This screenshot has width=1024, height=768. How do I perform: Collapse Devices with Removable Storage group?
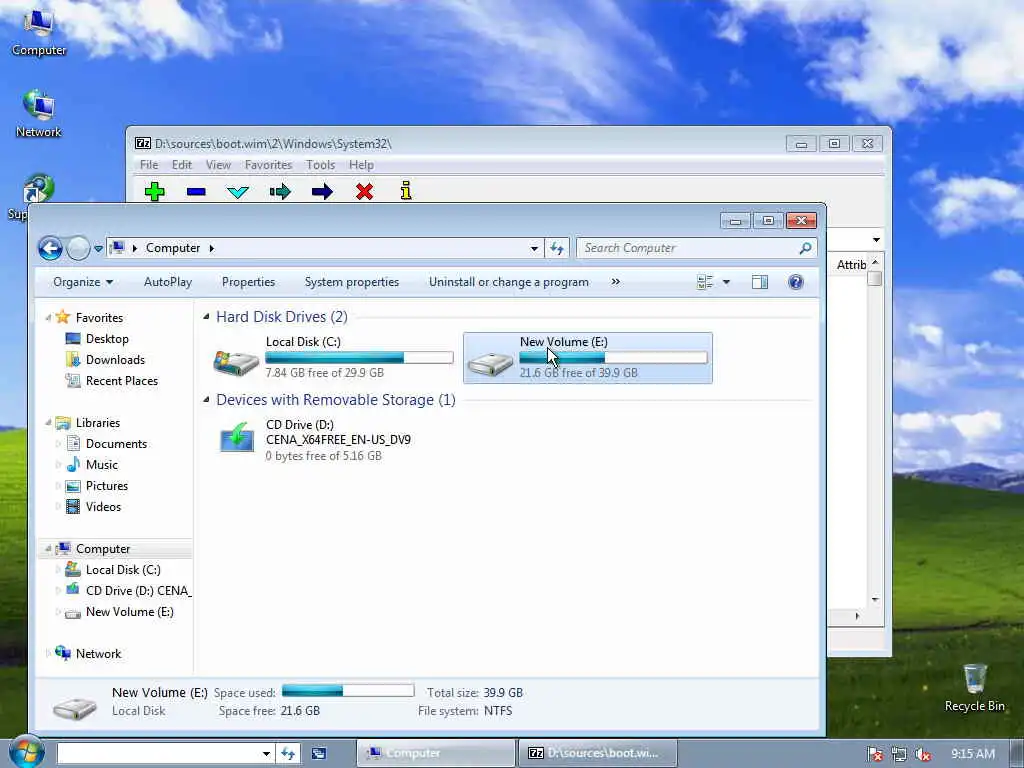(x=206, y=400)
